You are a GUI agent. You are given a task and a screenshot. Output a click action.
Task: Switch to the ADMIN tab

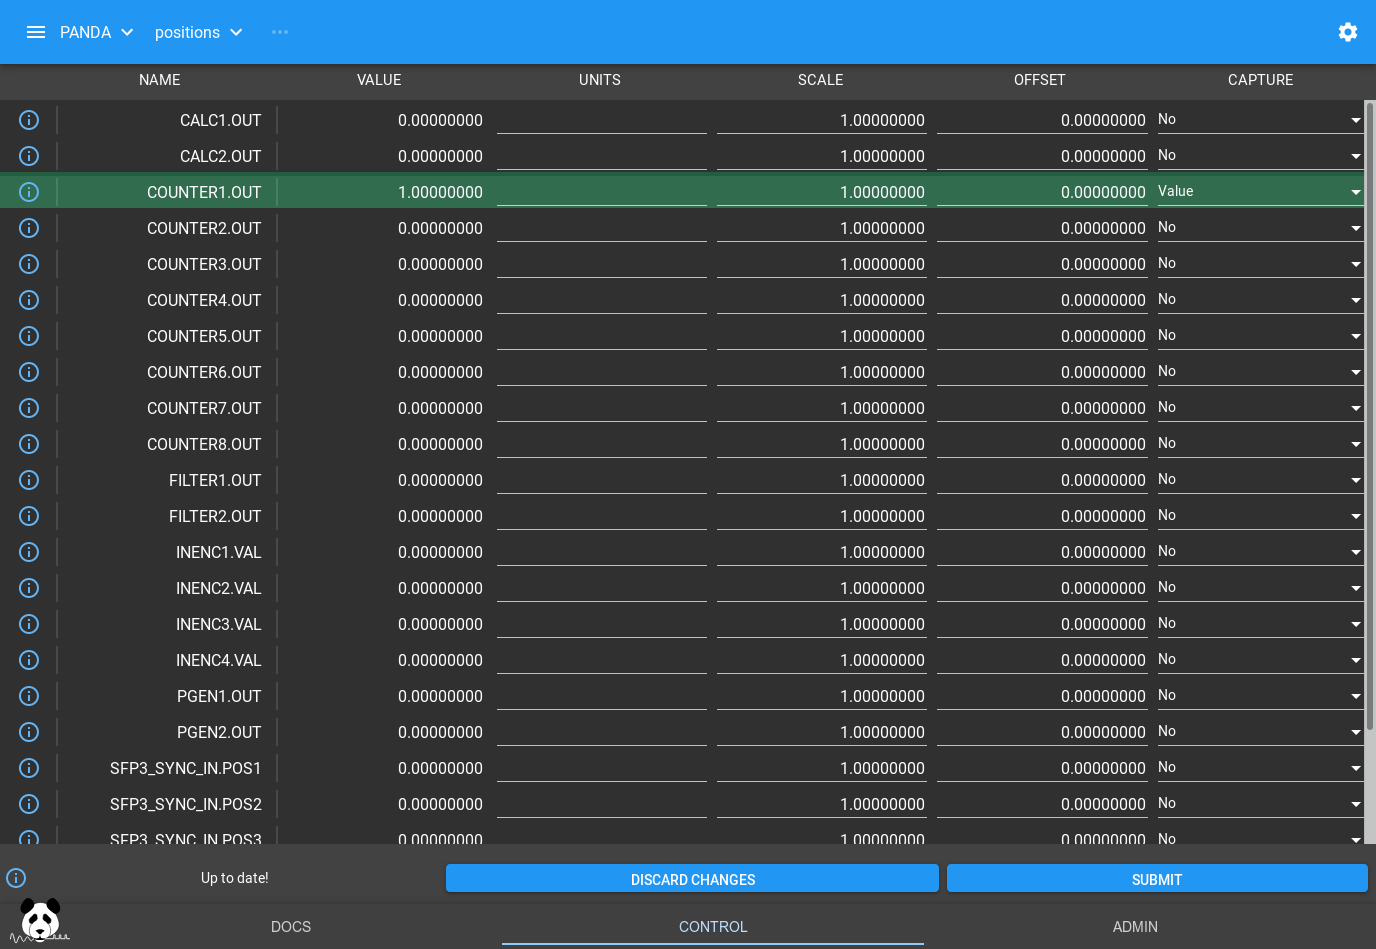click(1135, 927)
